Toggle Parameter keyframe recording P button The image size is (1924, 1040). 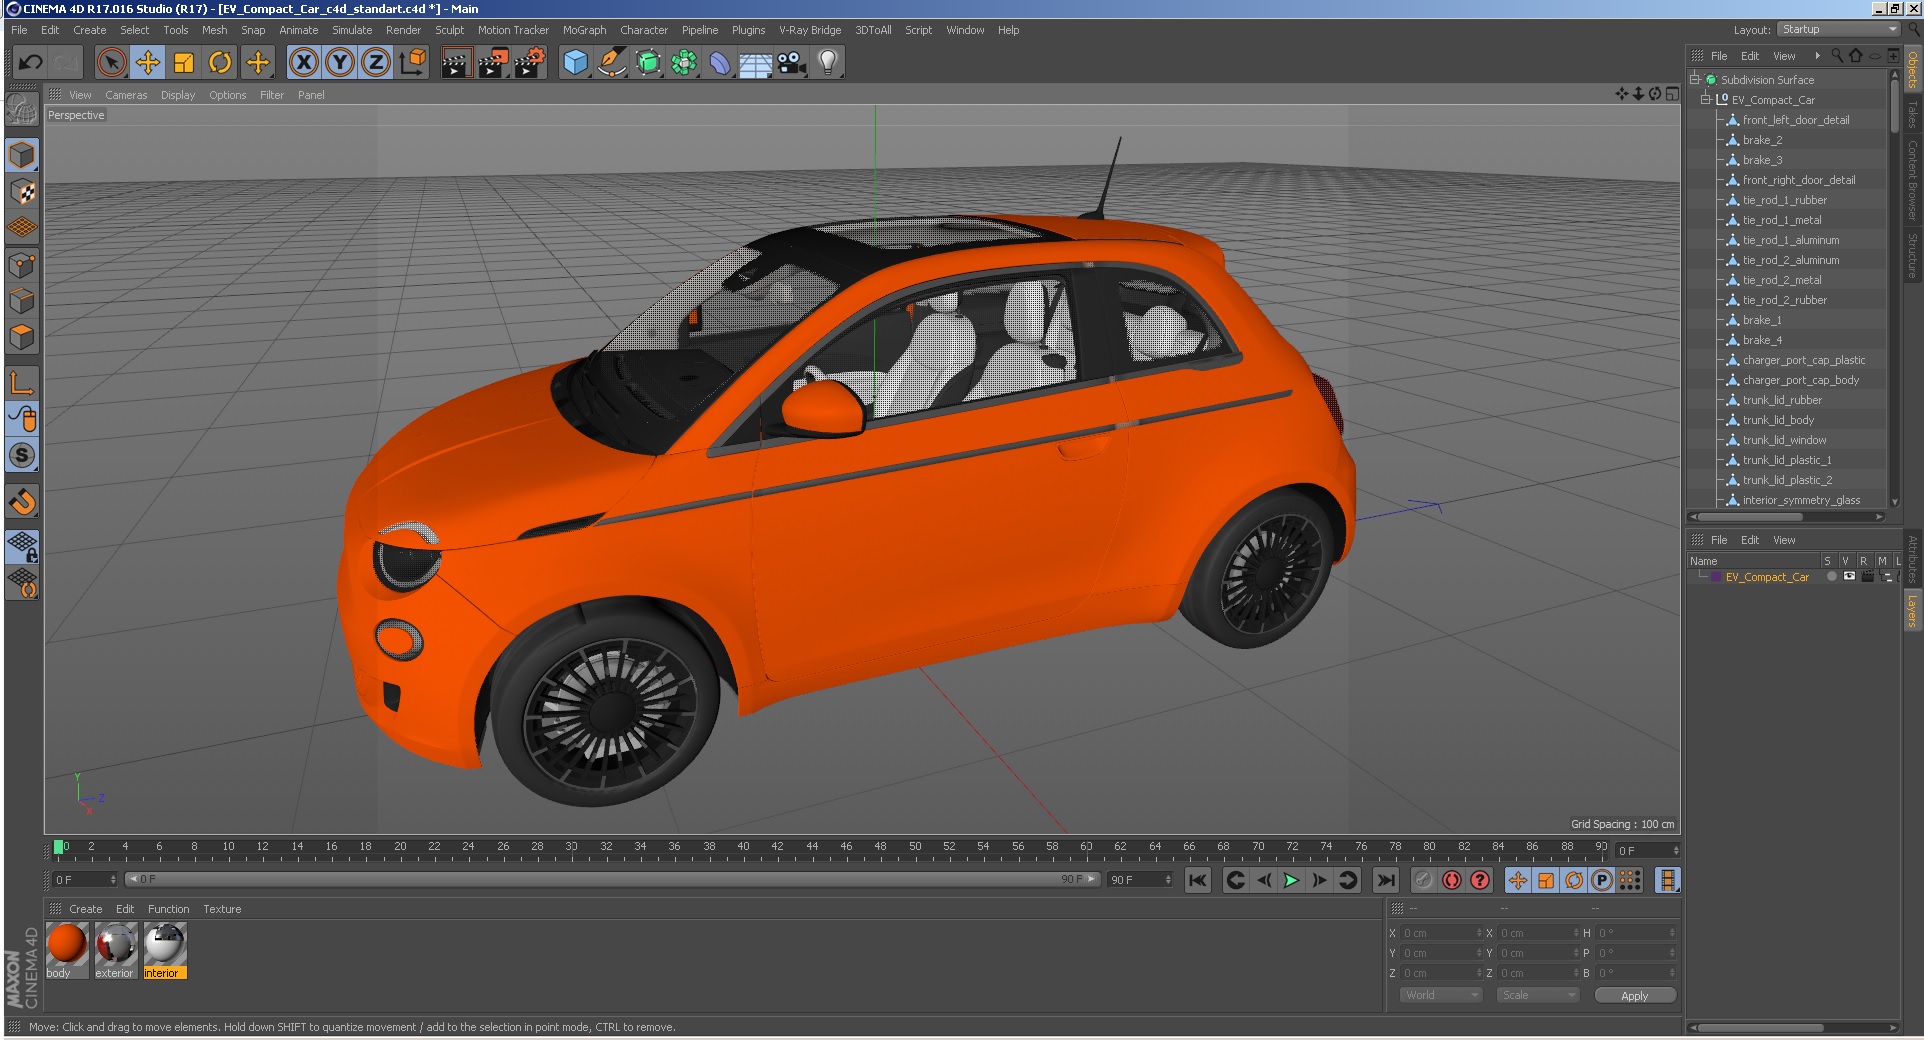point(1602,880)
